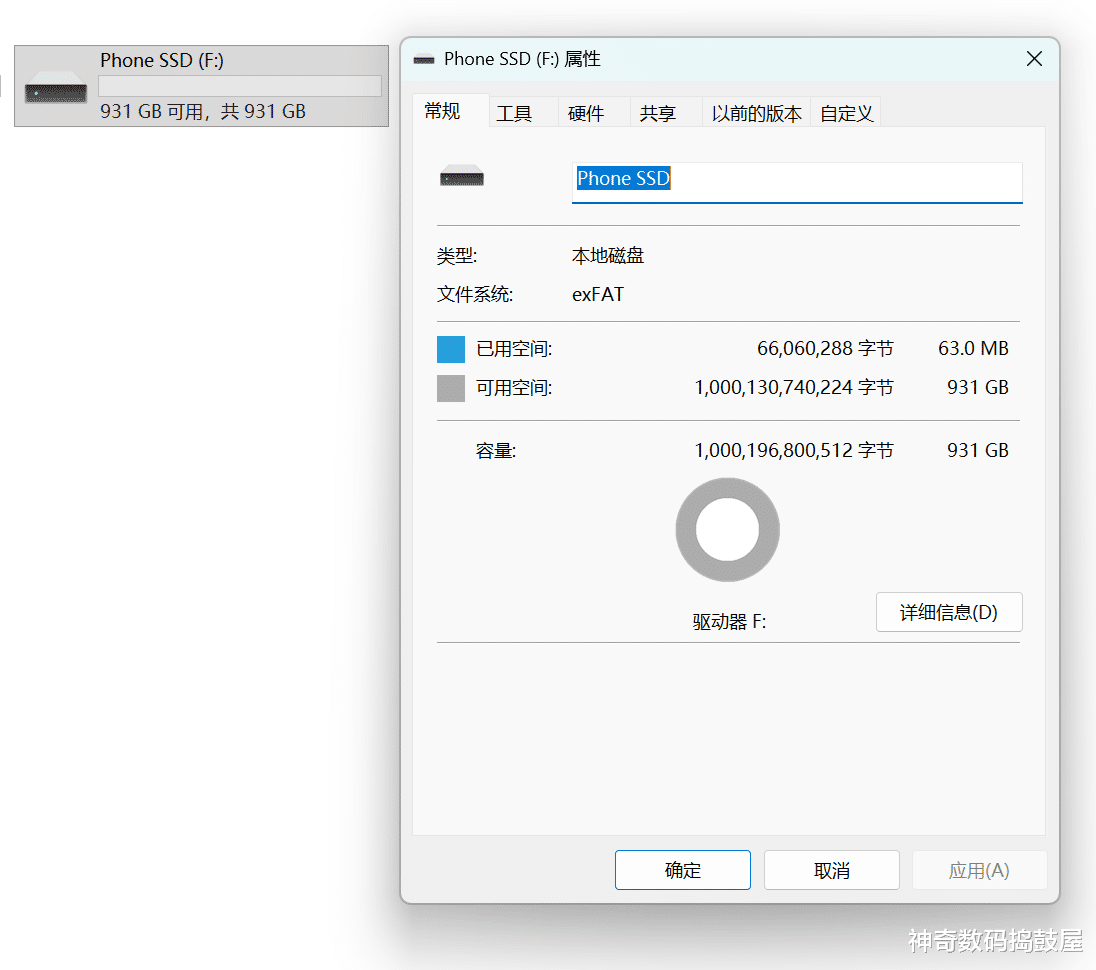Screen dimensions: 1096x970
Task: Click the 可用空间 label
Action: [x=514, y=388]
